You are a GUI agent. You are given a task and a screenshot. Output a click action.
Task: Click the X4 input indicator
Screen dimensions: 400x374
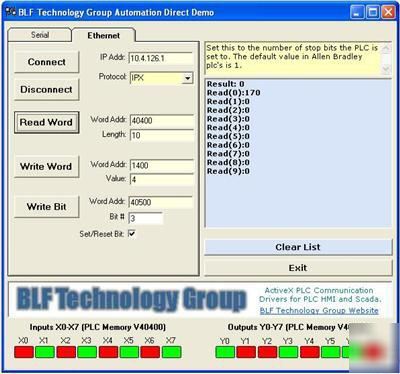(108, 352)
